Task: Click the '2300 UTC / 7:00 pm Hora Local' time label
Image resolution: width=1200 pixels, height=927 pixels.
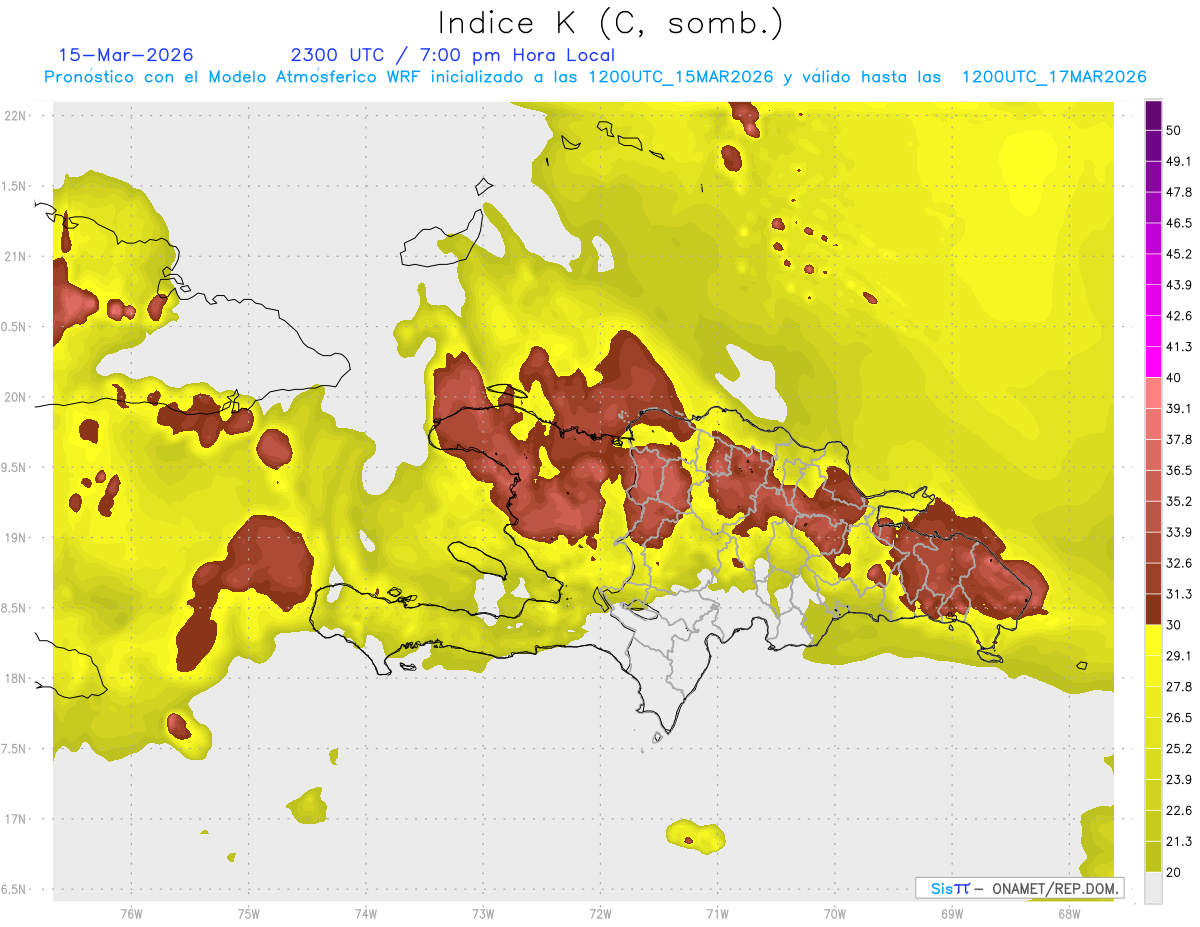Action: [x=453, y=55]
